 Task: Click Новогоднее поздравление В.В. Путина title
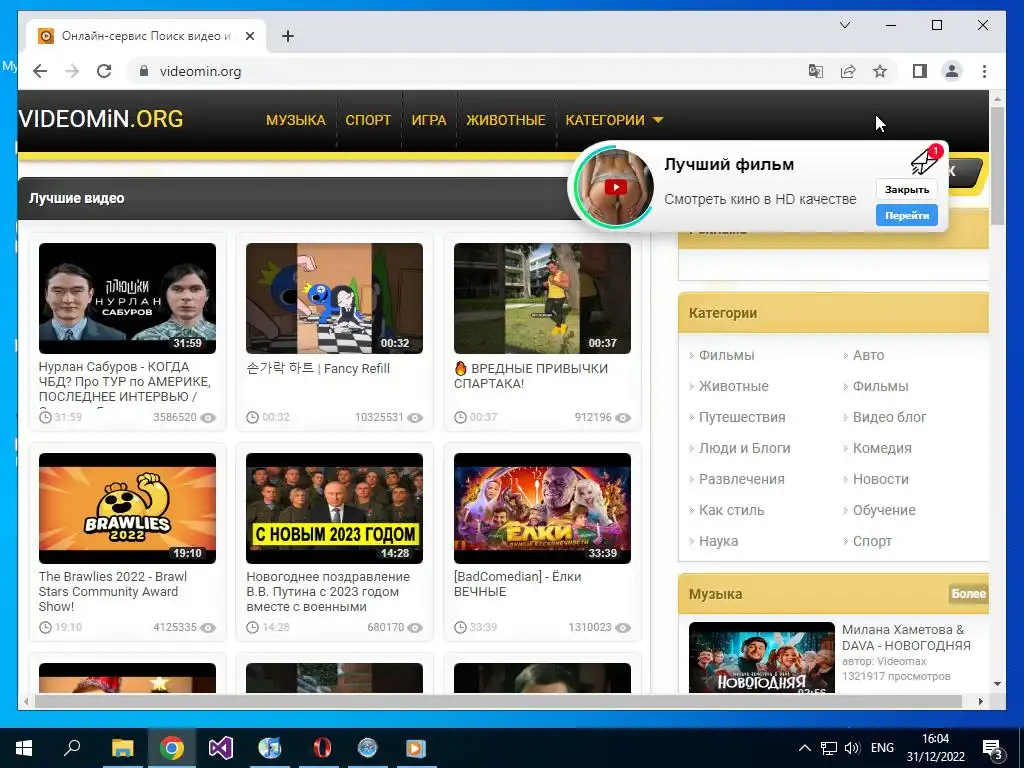pos(328,592)
